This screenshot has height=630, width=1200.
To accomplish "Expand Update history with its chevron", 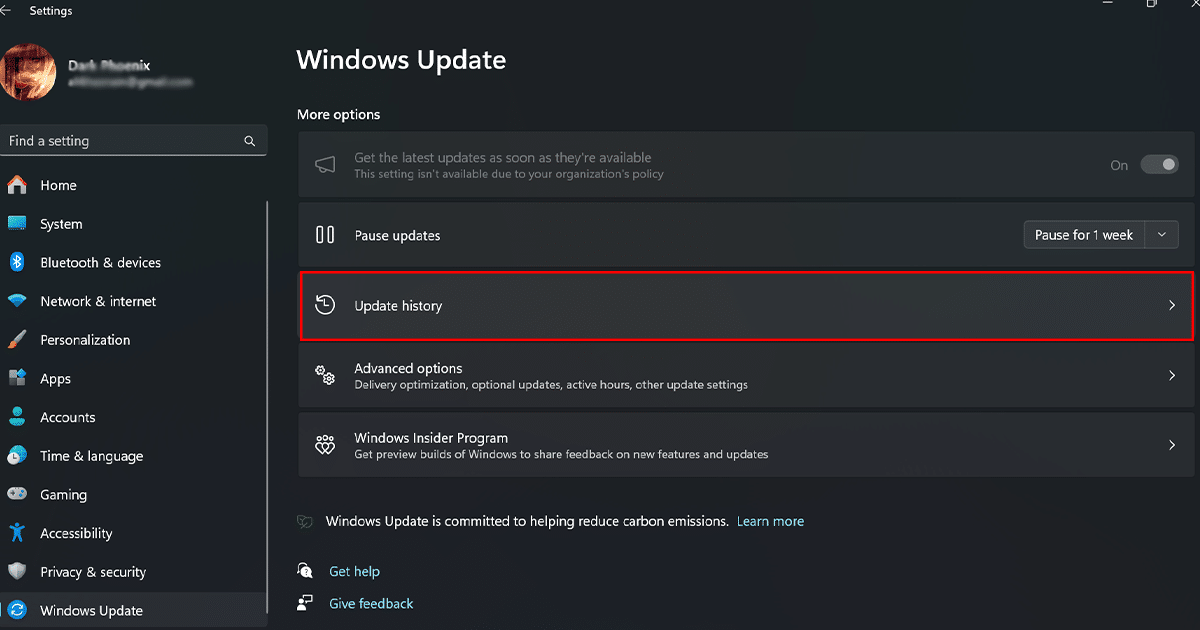I will (1172, 306).
